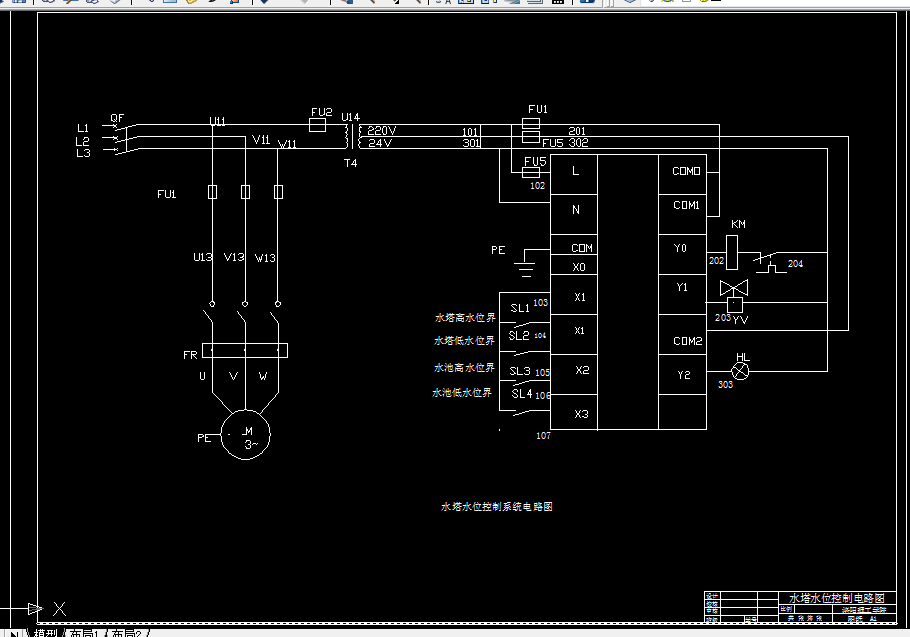
Task: Switch to the 模型 model tab
Action: 45,632
